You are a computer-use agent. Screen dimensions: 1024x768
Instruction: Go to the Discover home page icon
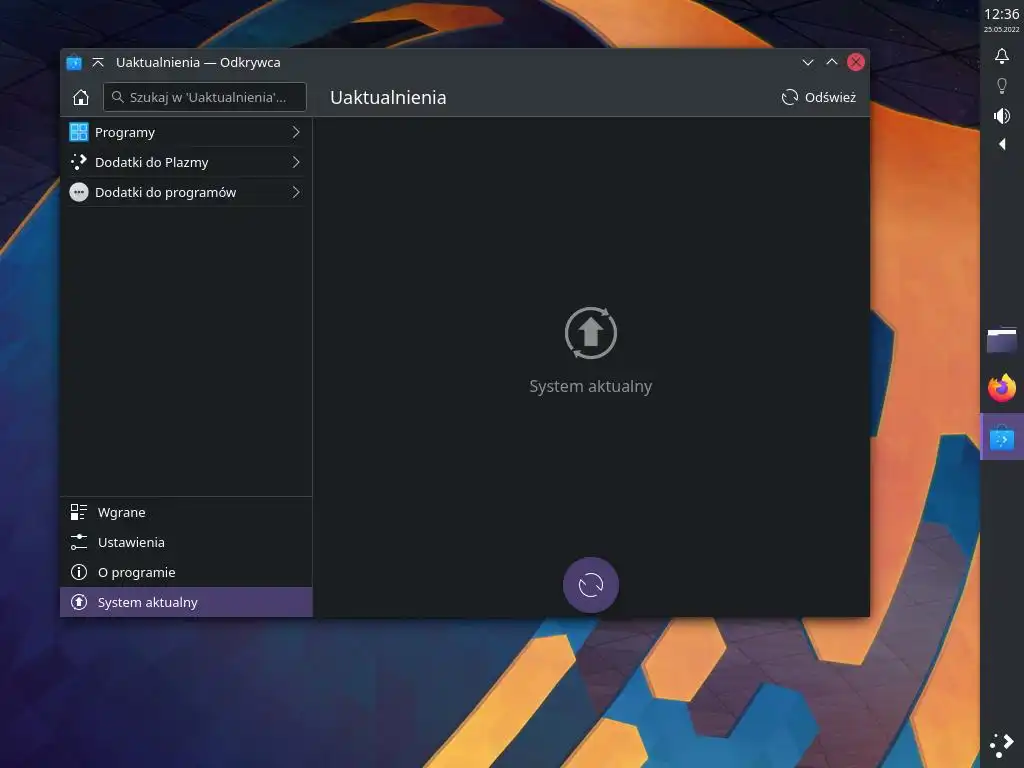[80, 97]
